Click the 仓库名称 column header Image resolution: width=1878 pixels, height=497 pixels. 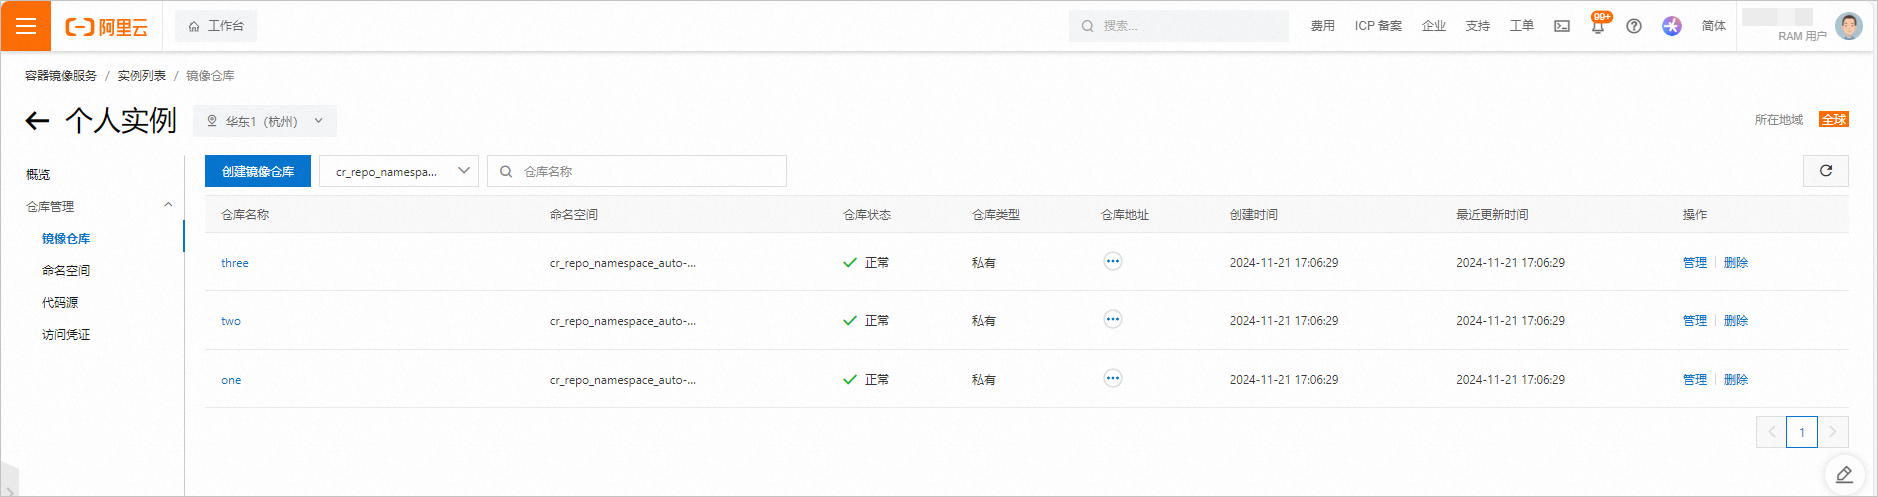[245, 214]
